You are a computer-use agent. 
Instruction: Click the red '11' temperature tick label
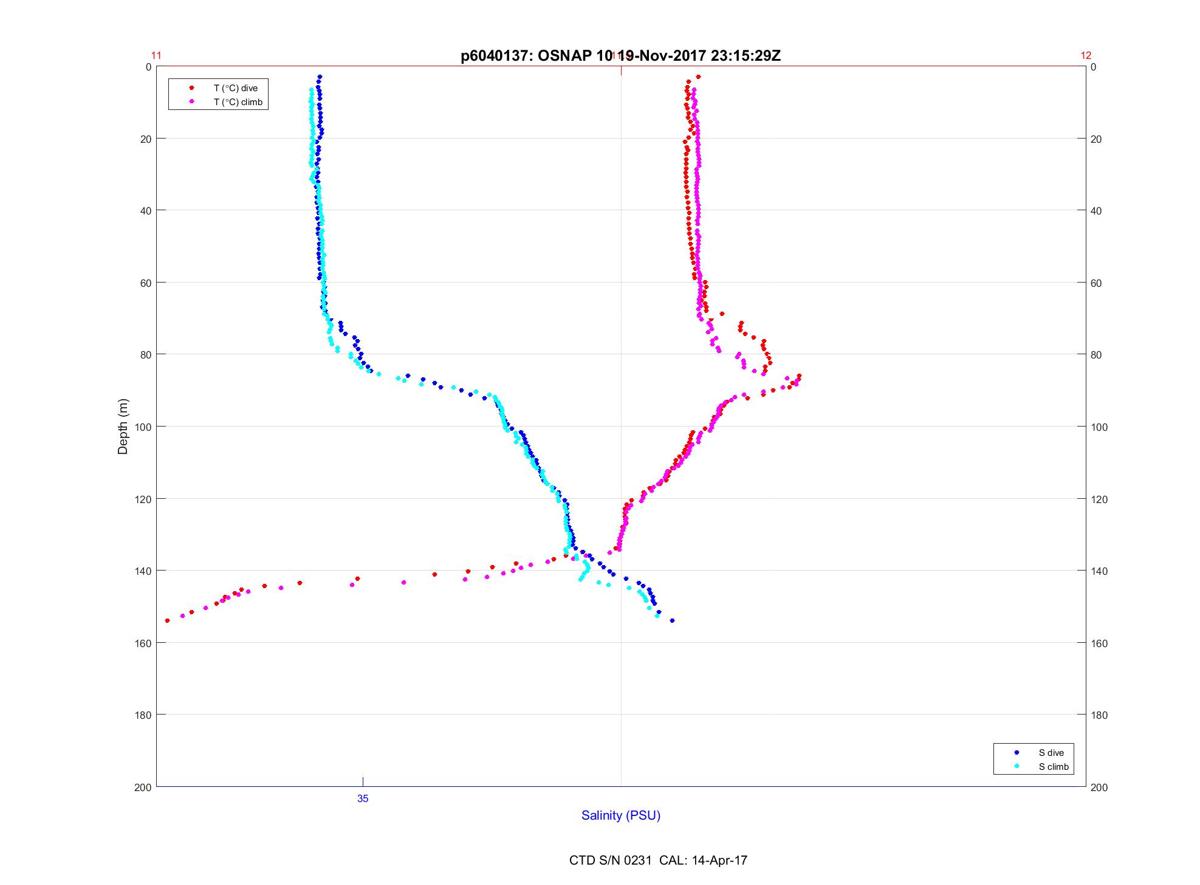[156, 56]
